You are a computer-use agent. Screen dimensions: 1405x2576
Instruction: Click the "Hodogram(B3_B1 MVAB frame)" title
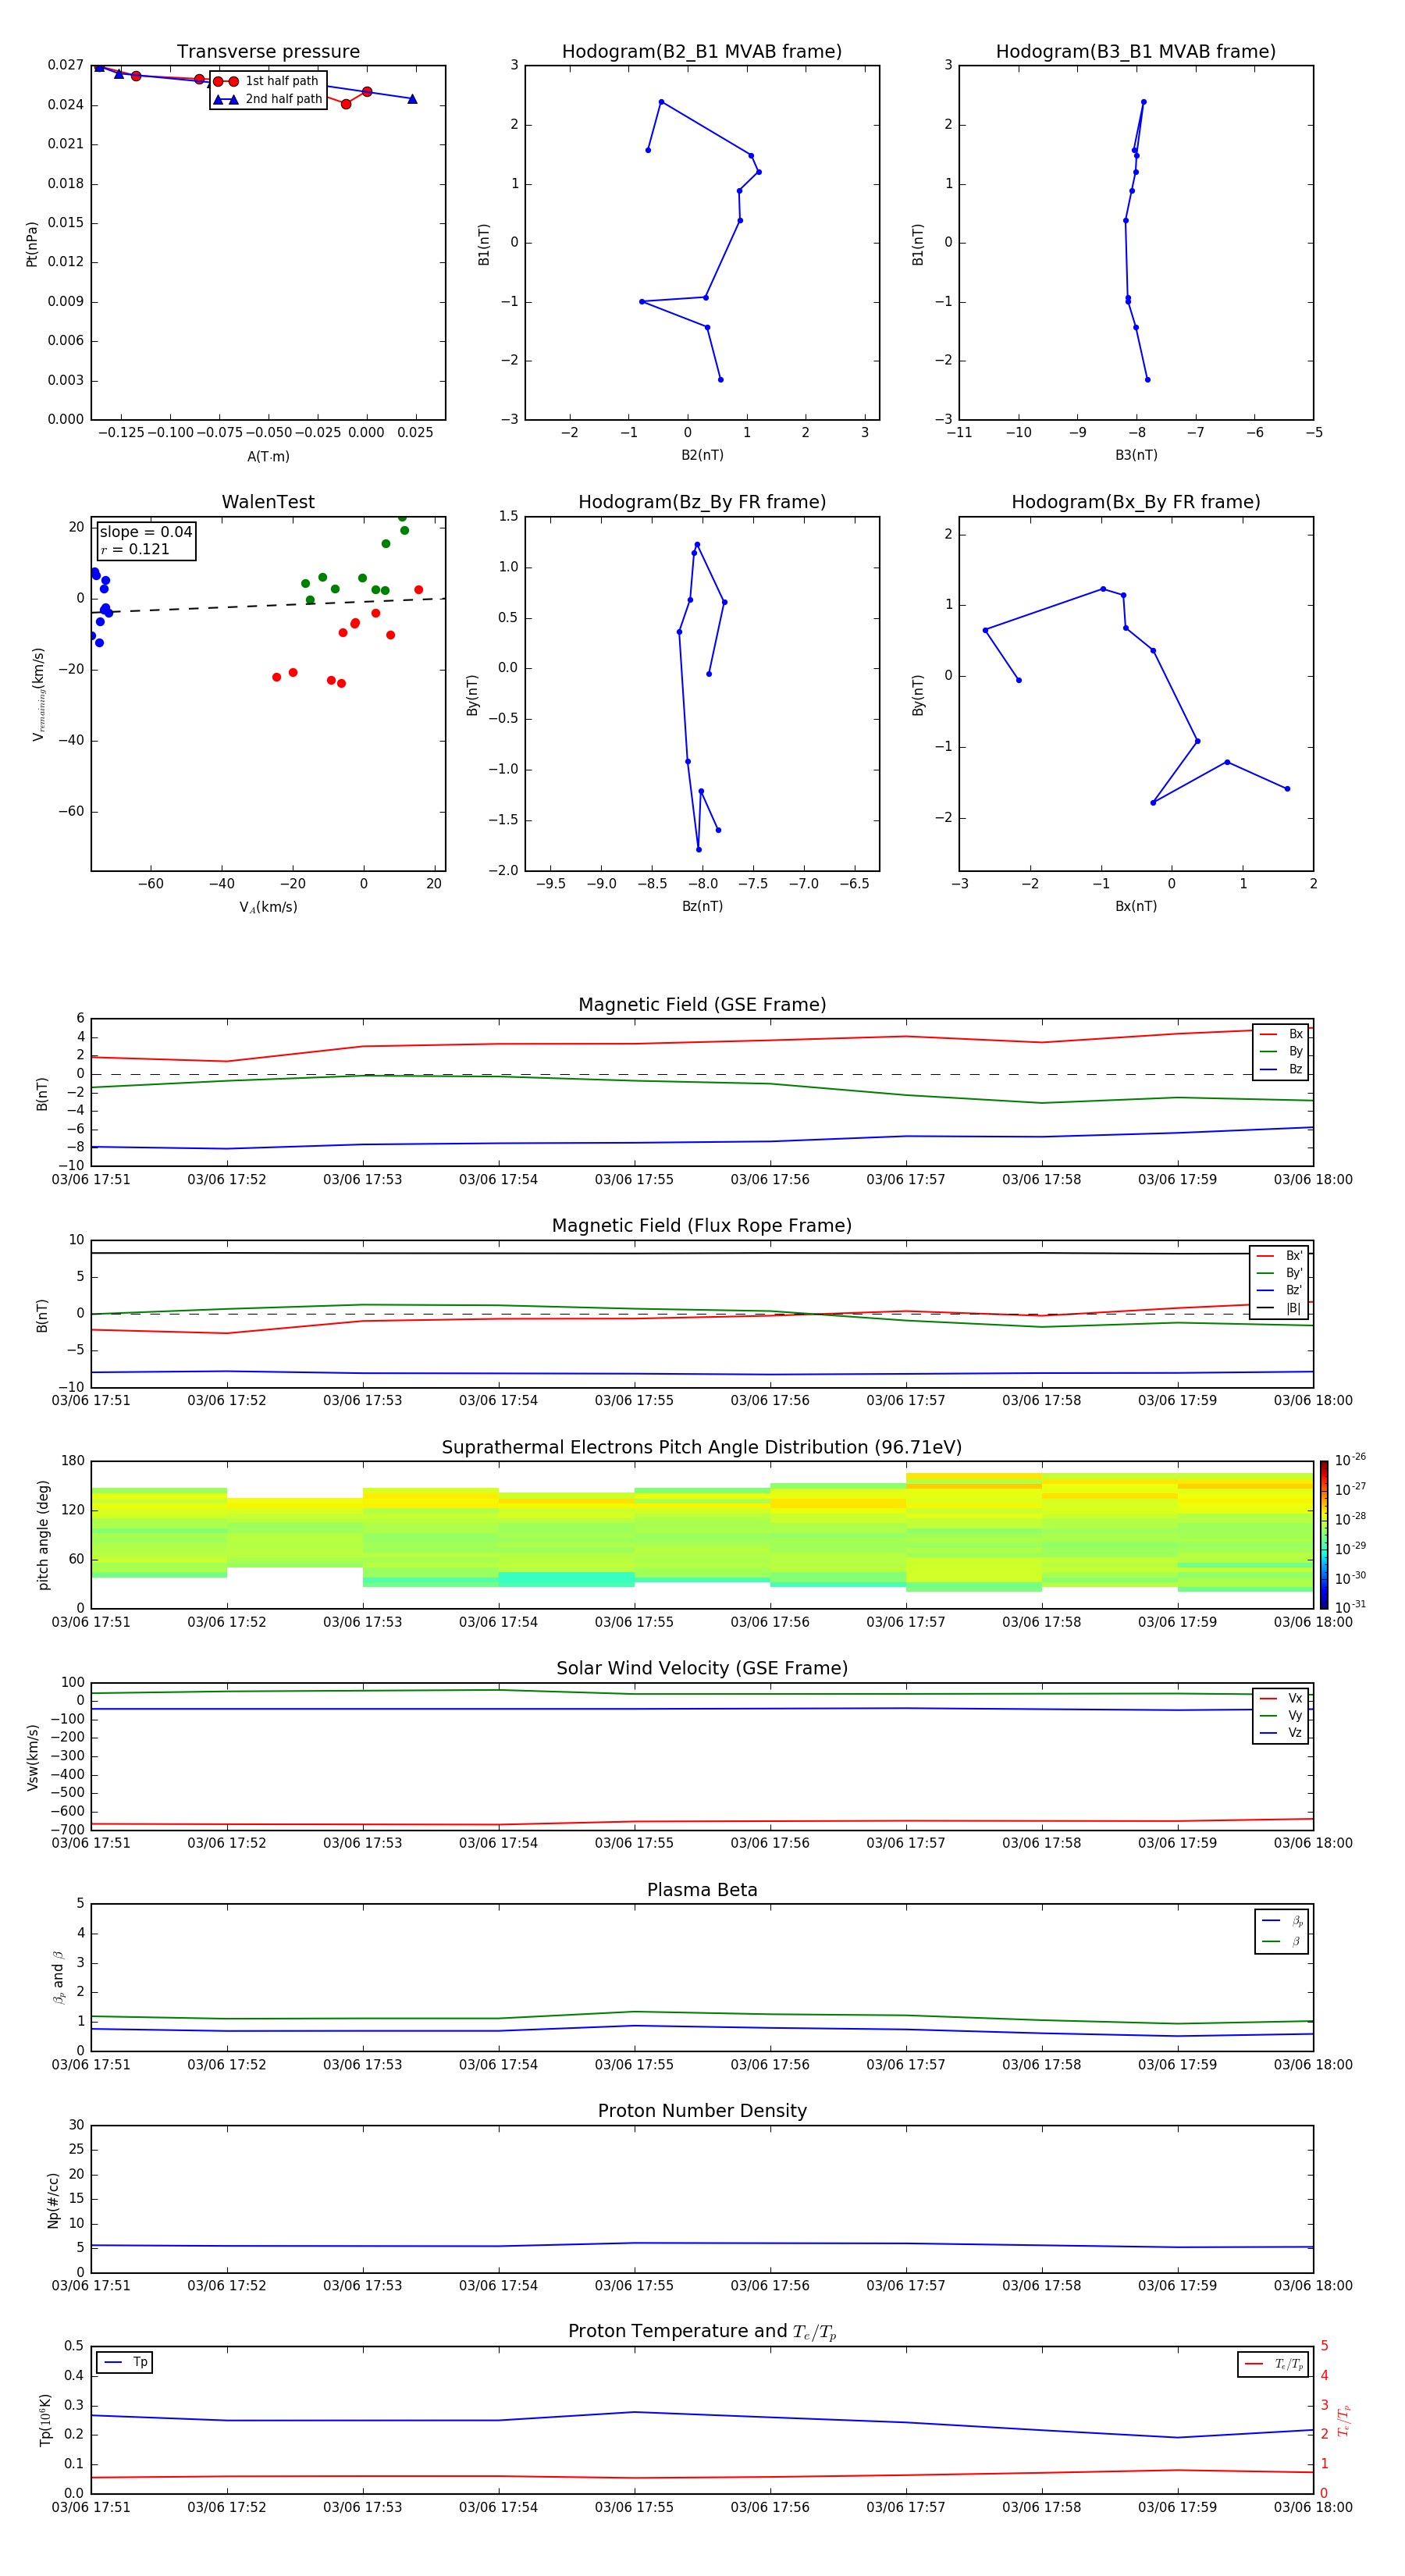click(x=1136, y=52)
